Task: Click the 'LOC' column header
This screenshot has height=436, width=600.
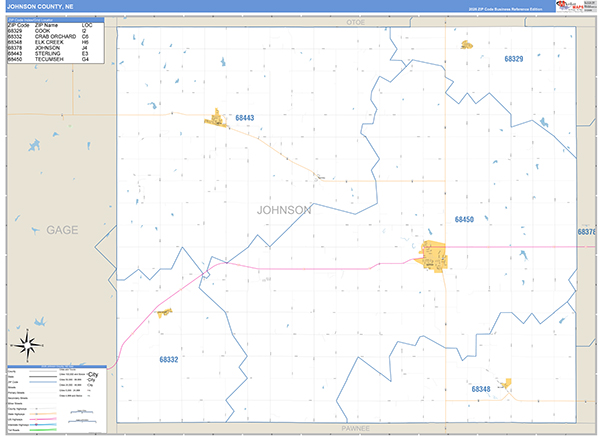Action: pyautogui.click(x=87, y=25)
